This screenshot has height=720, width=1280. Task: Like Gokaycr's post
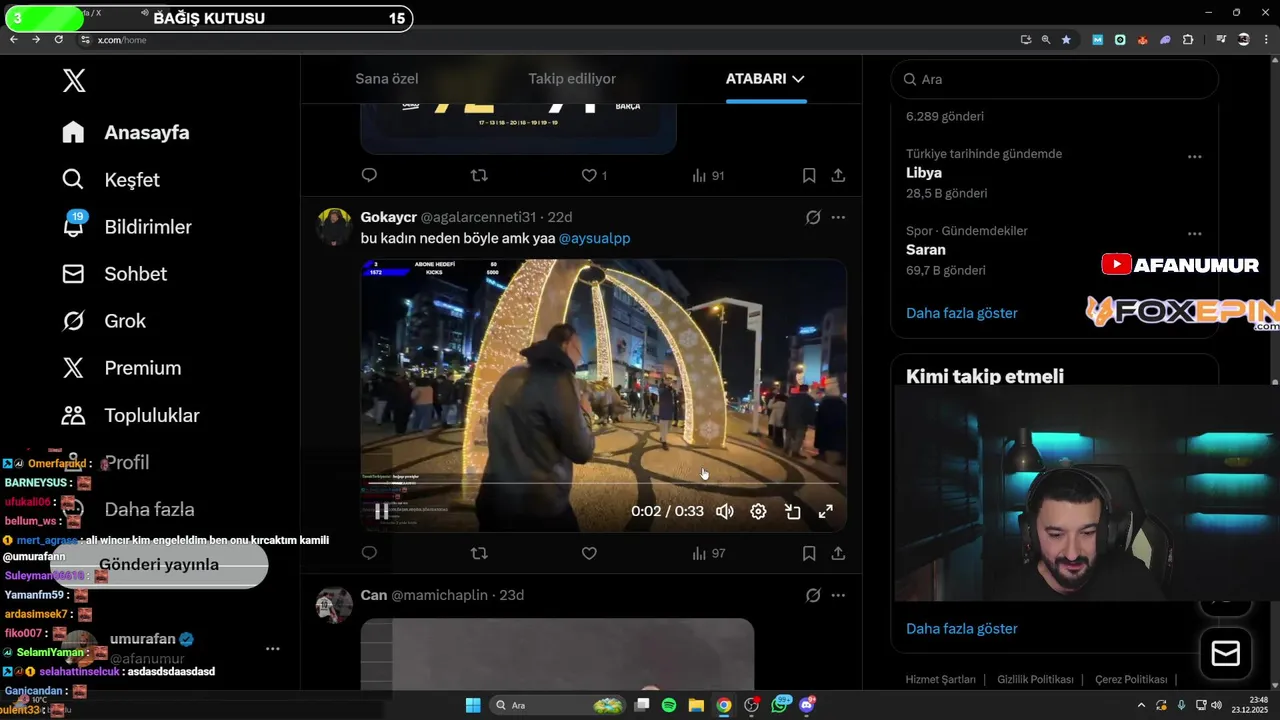pos(589,553)
